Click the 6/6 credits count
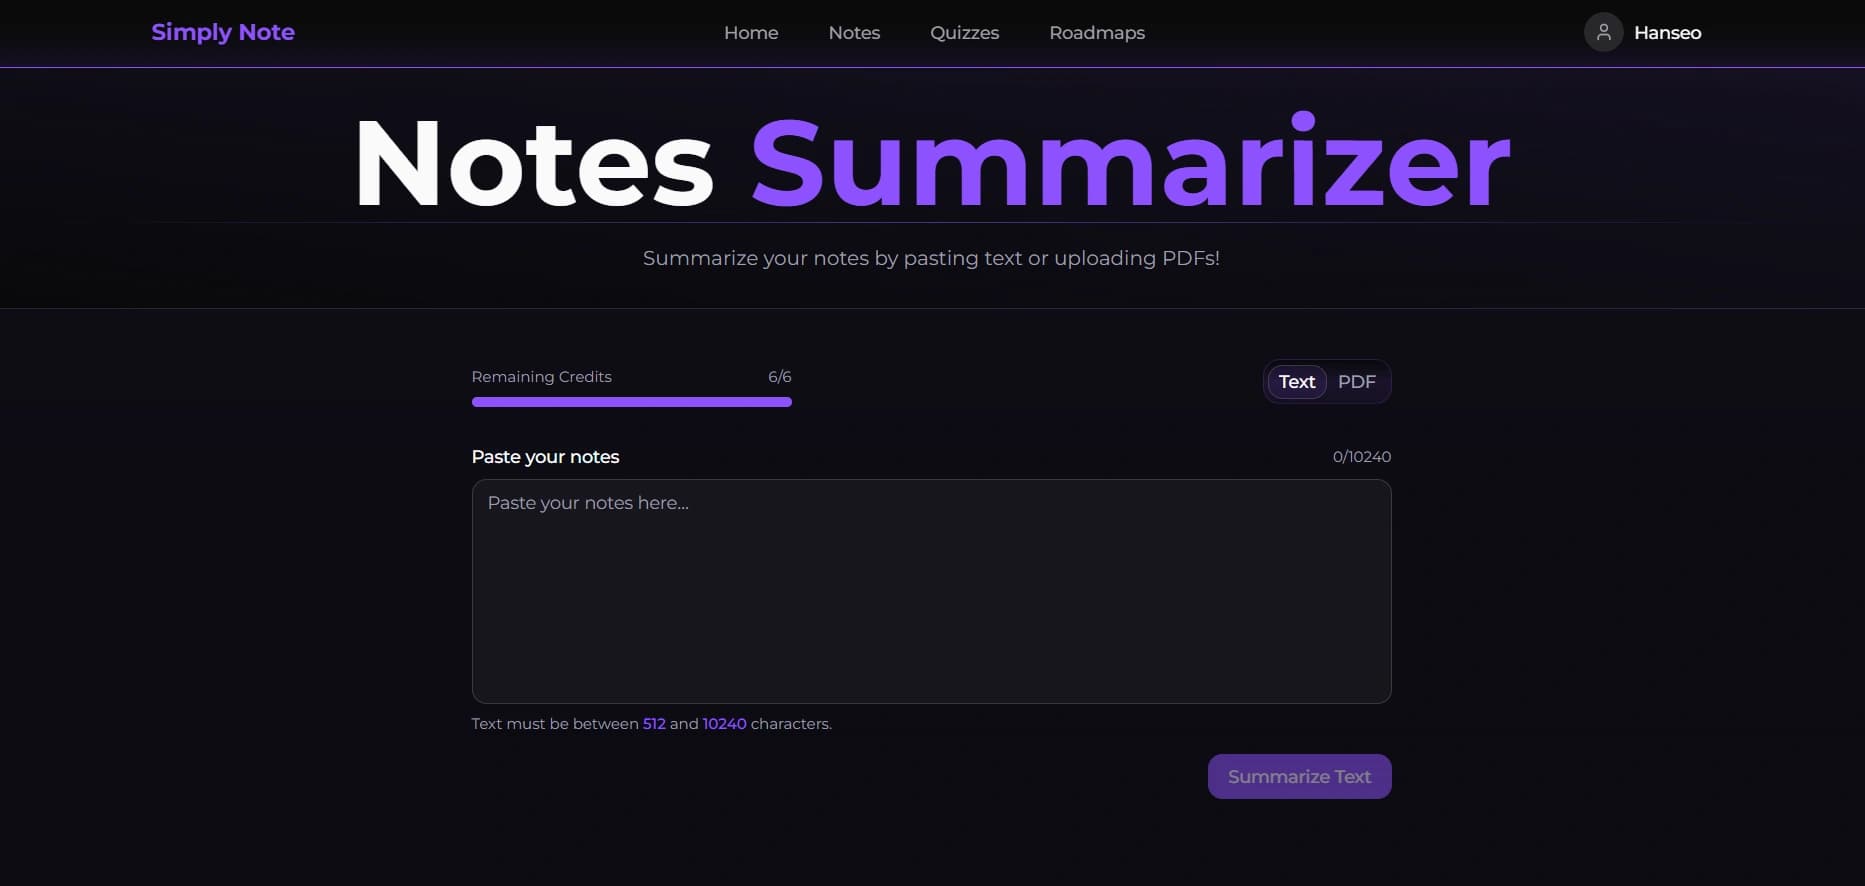 (779, 377)
